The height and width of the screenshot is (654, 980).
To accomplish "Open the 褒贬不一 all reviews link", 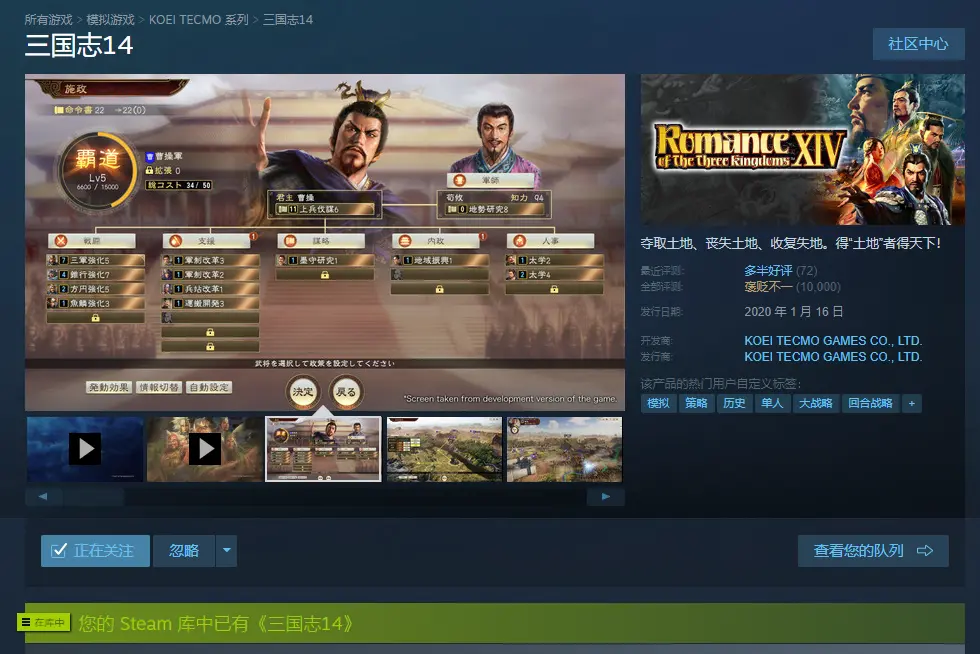I will pyautogui.click(x=768, y=286).
